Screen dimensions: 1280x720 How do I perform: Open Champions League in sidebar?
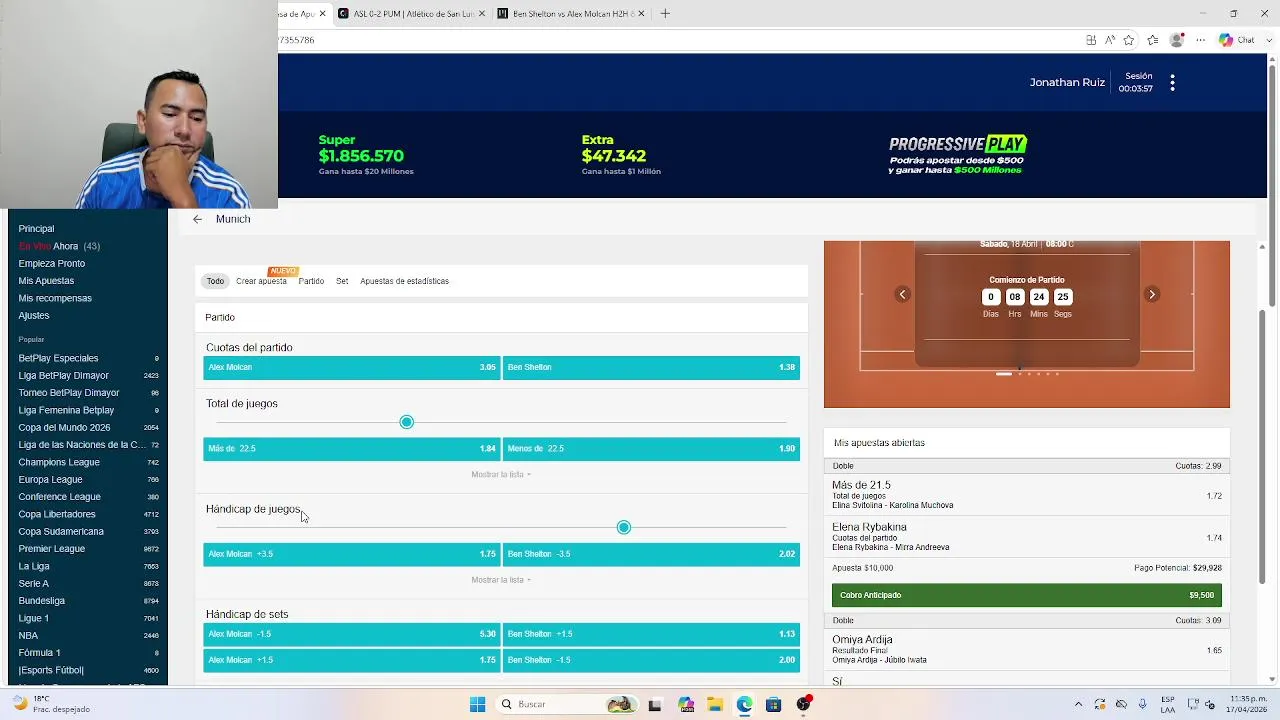(88, 463)
